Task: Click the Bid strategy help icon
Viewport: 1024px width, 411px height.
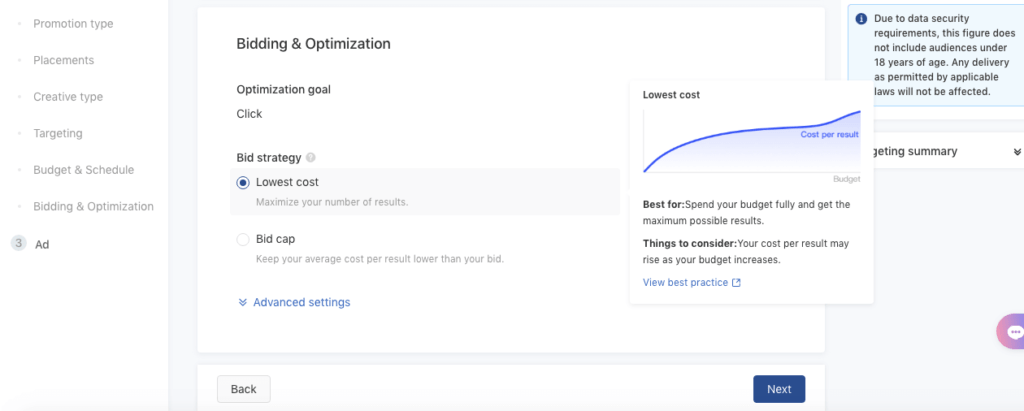Action: 311,158
